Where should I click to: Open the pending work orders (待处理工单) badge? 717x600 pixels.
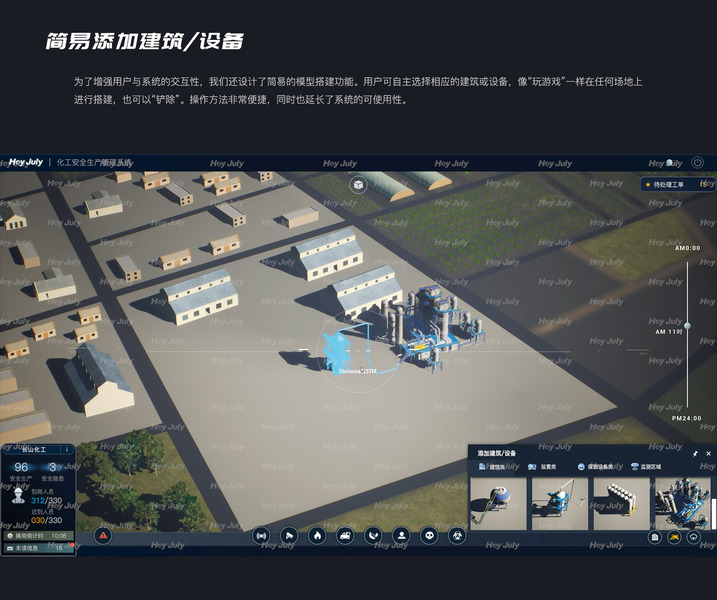pyautogui.click(x=678, y=184)
